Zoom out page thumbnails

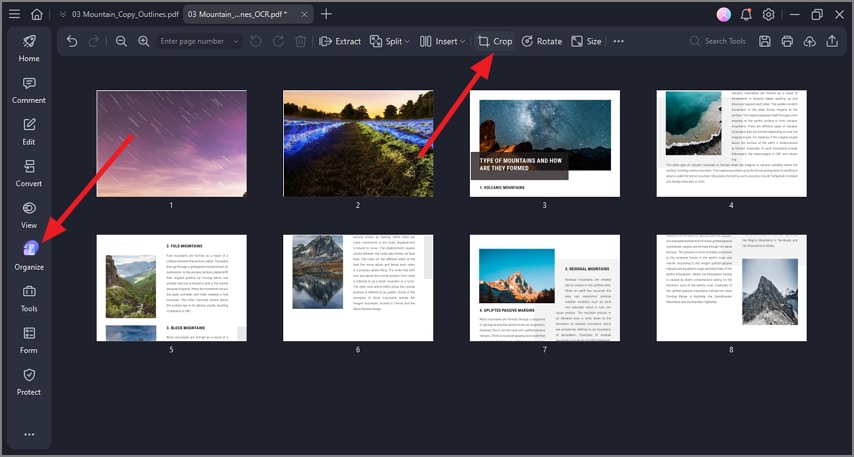tap(121, 41)
